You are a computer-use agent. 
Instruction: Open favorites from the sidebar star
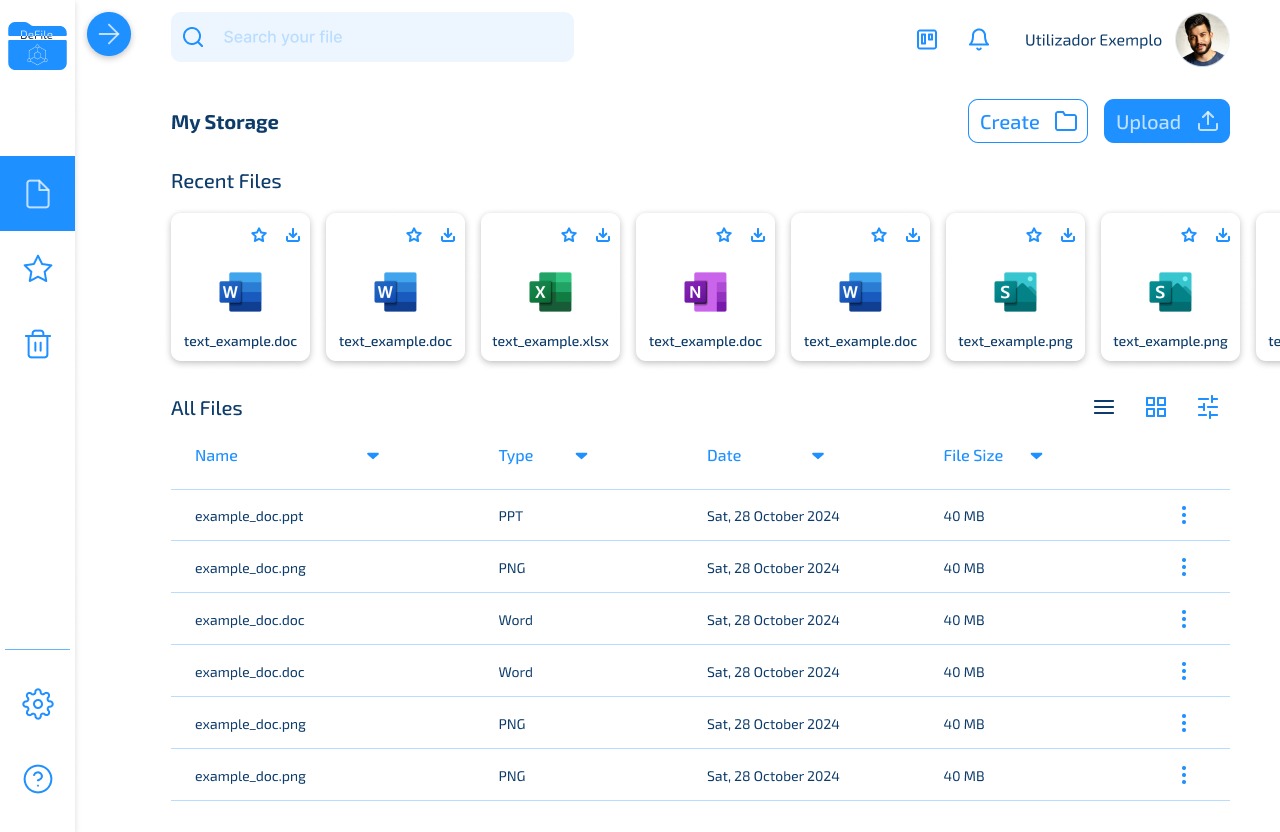(37, 269)
